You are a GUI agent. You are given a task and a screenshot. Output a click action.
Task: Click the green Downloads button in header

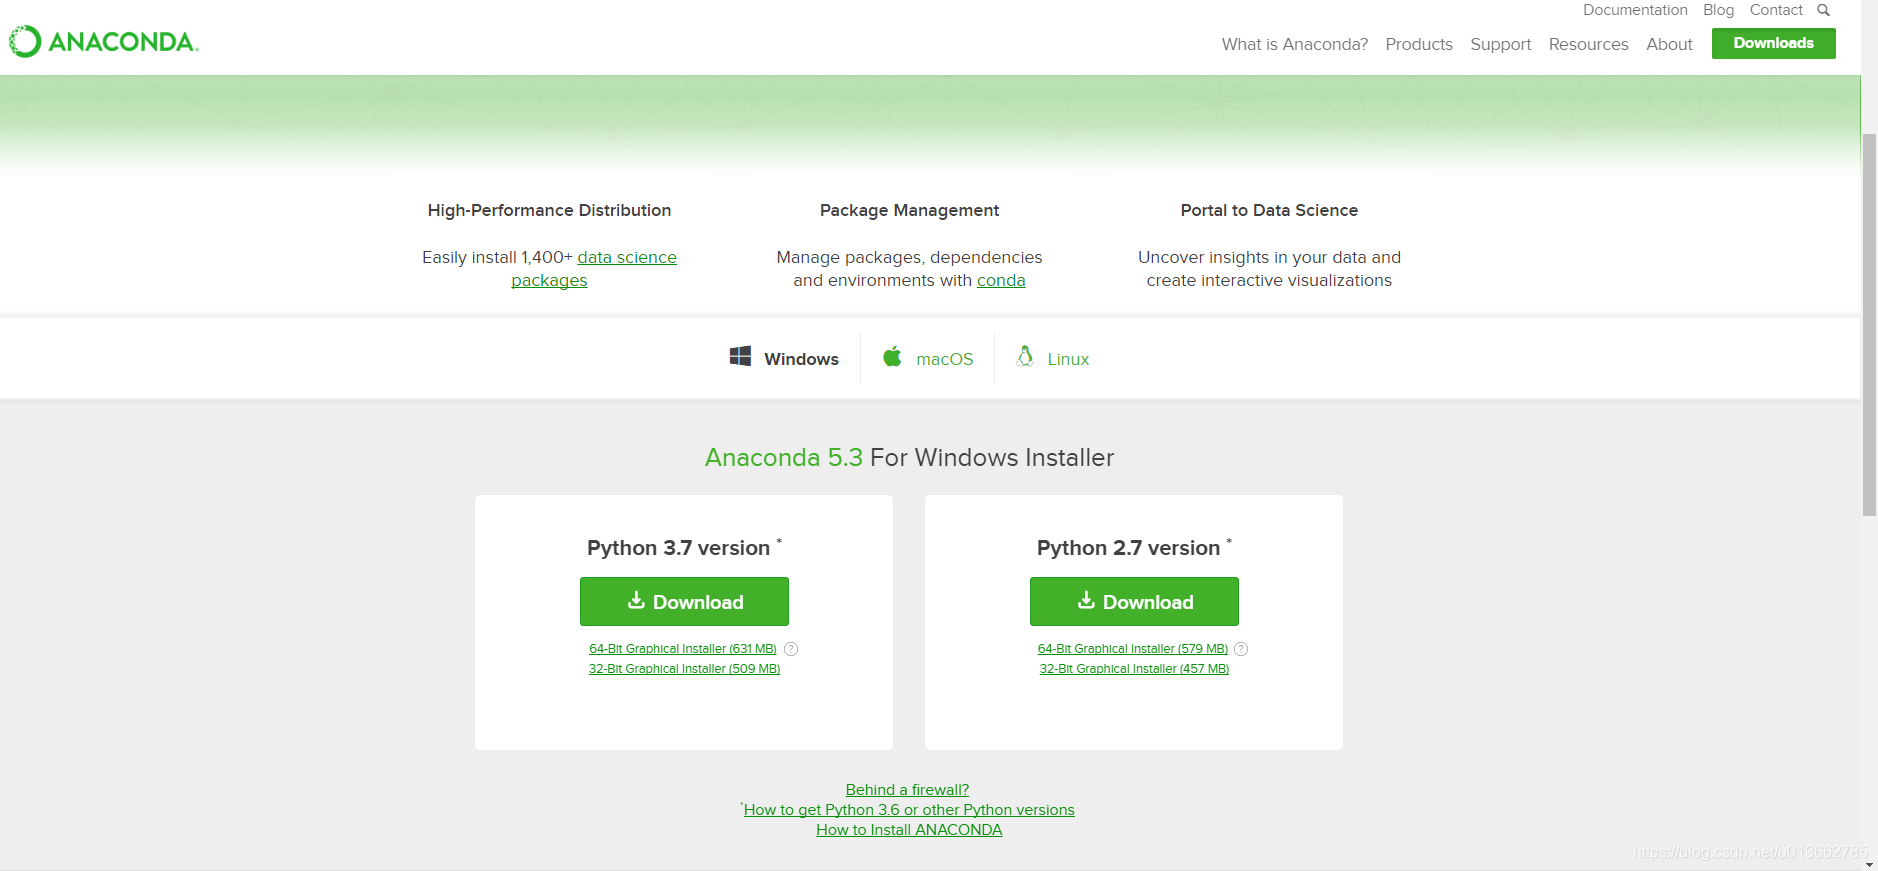point(1773,43)
